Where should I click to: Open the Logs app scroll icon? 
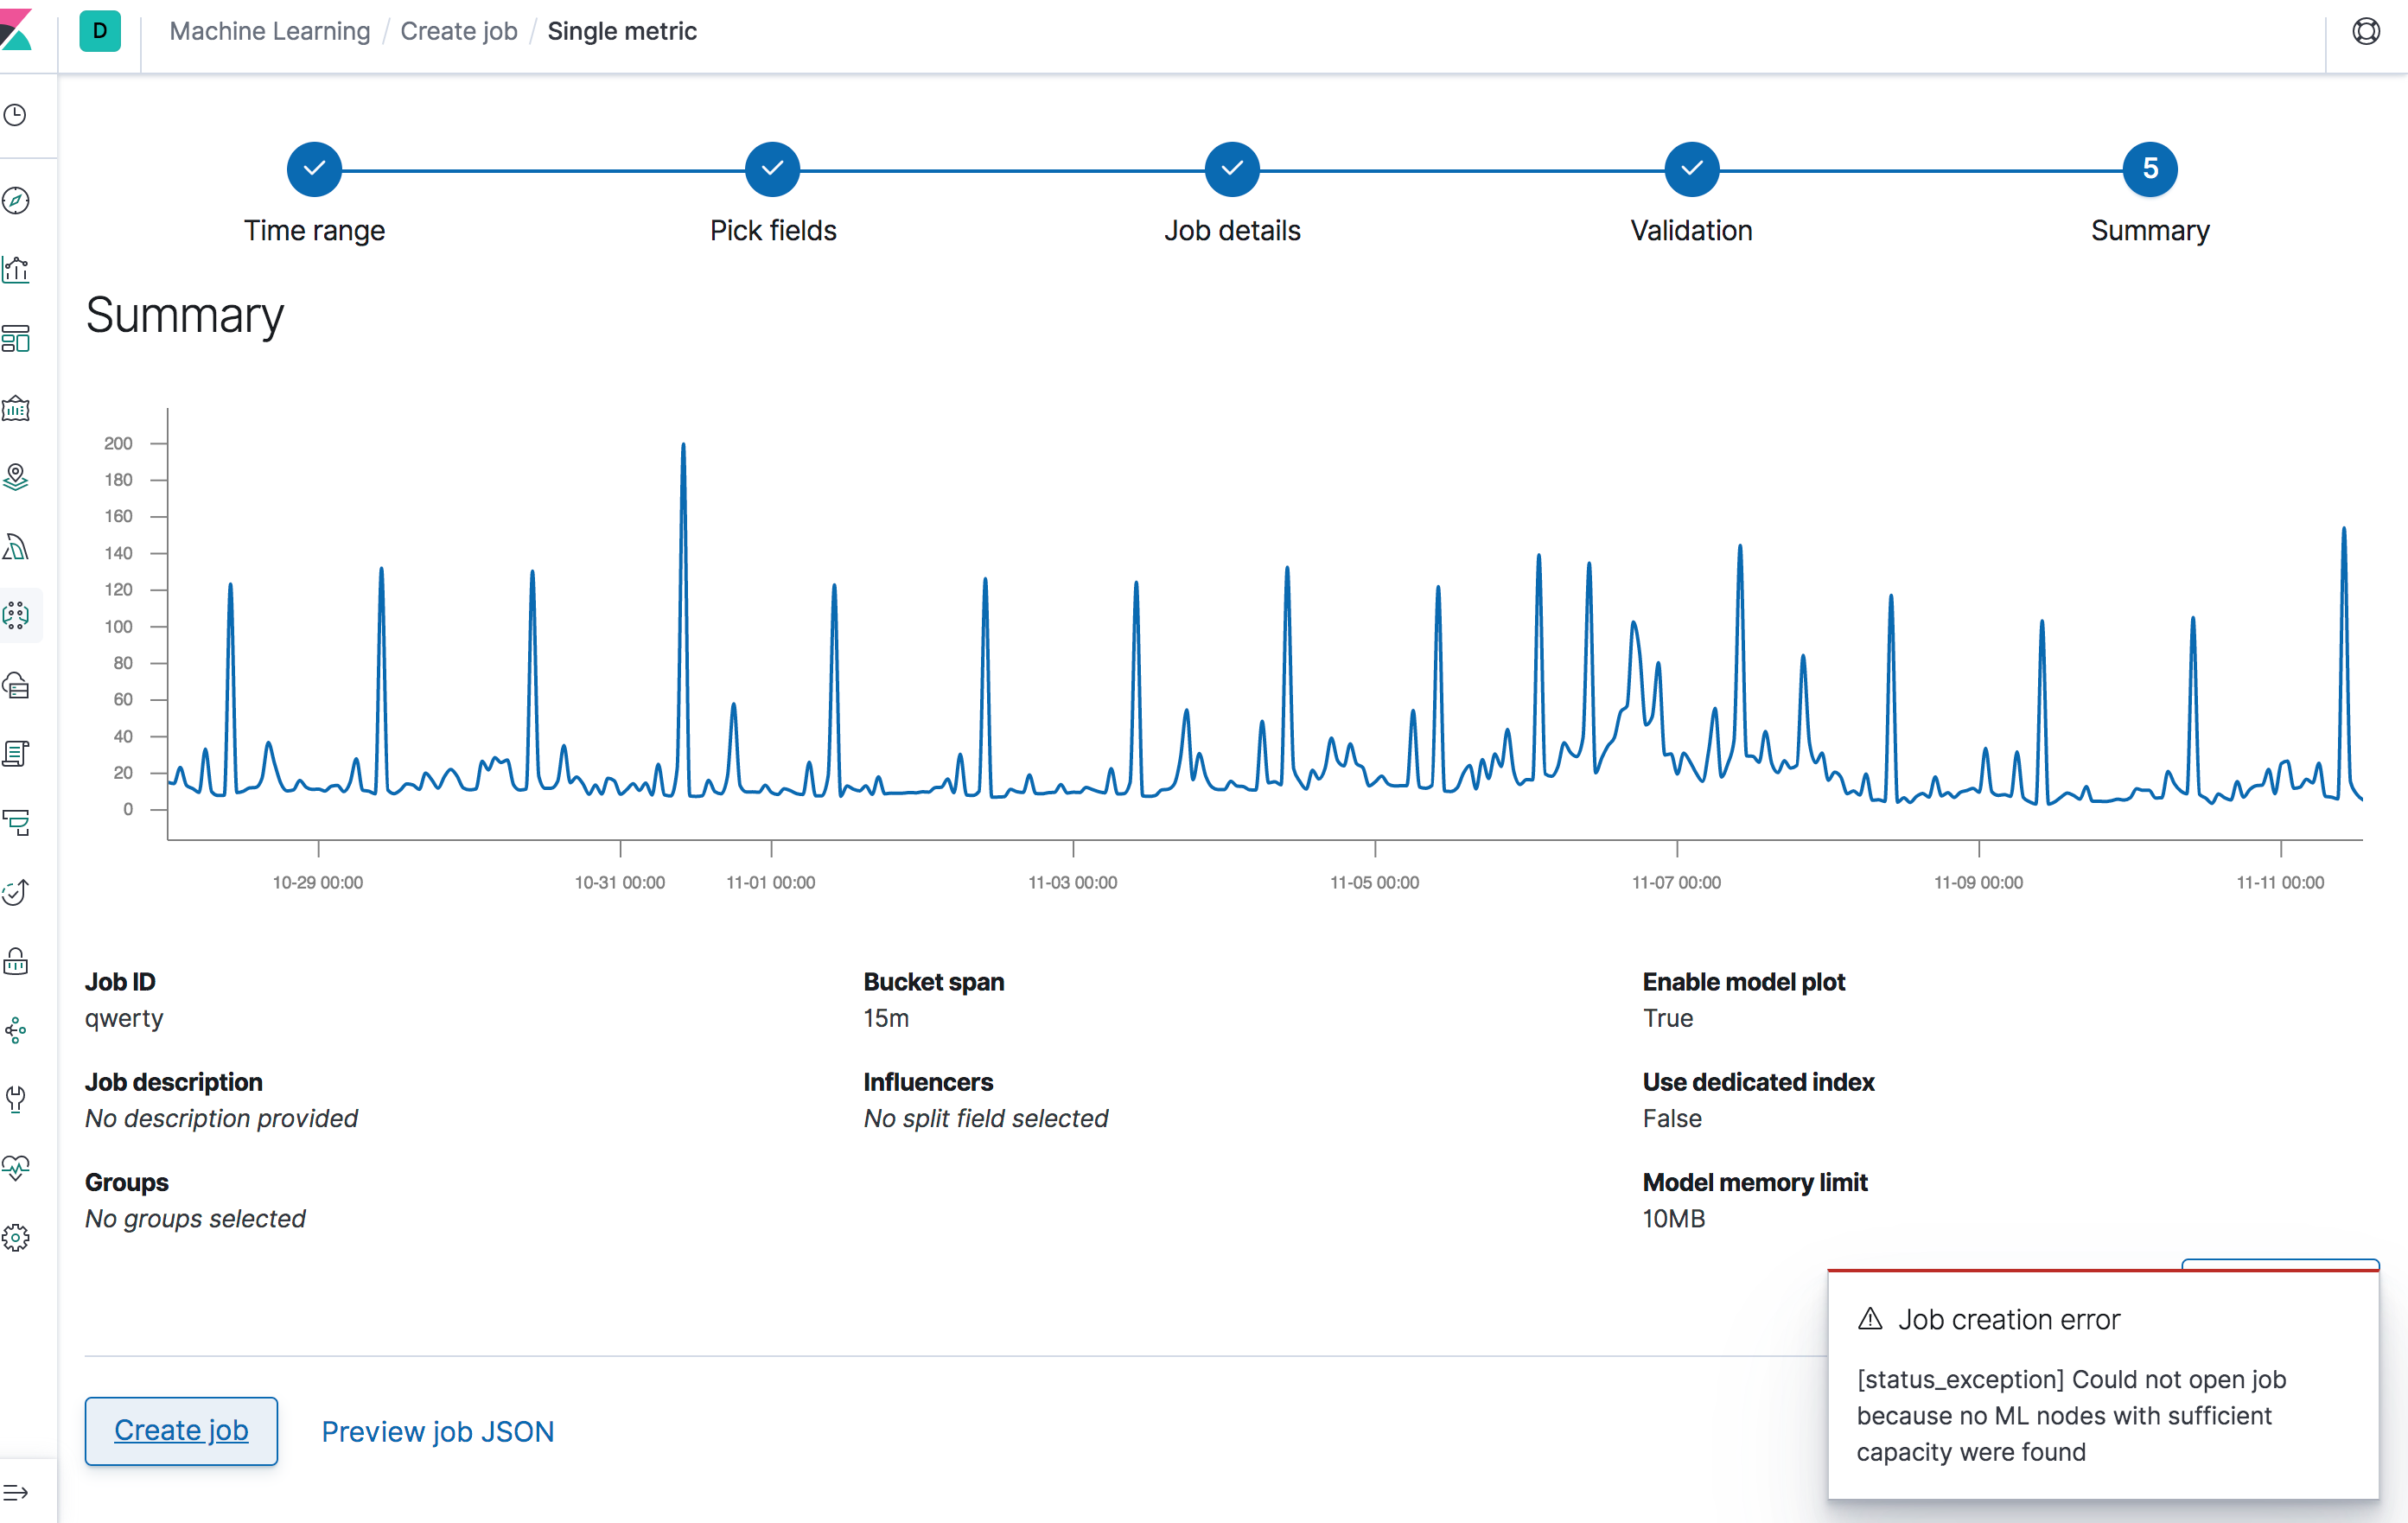pos(16,753)
